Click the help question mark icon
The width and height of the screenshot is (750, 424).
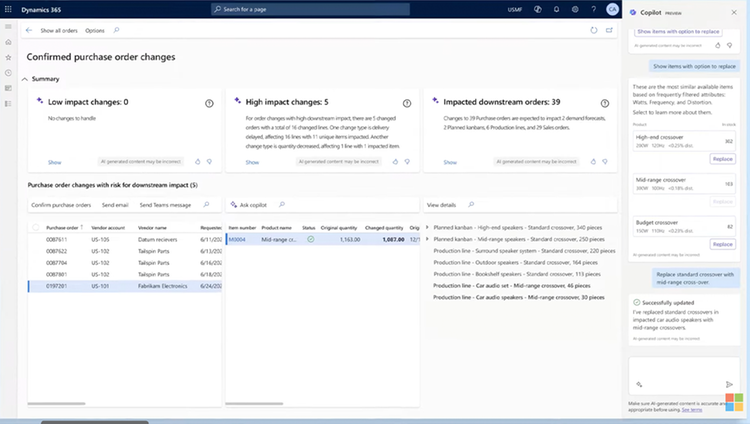click(594, 9)
